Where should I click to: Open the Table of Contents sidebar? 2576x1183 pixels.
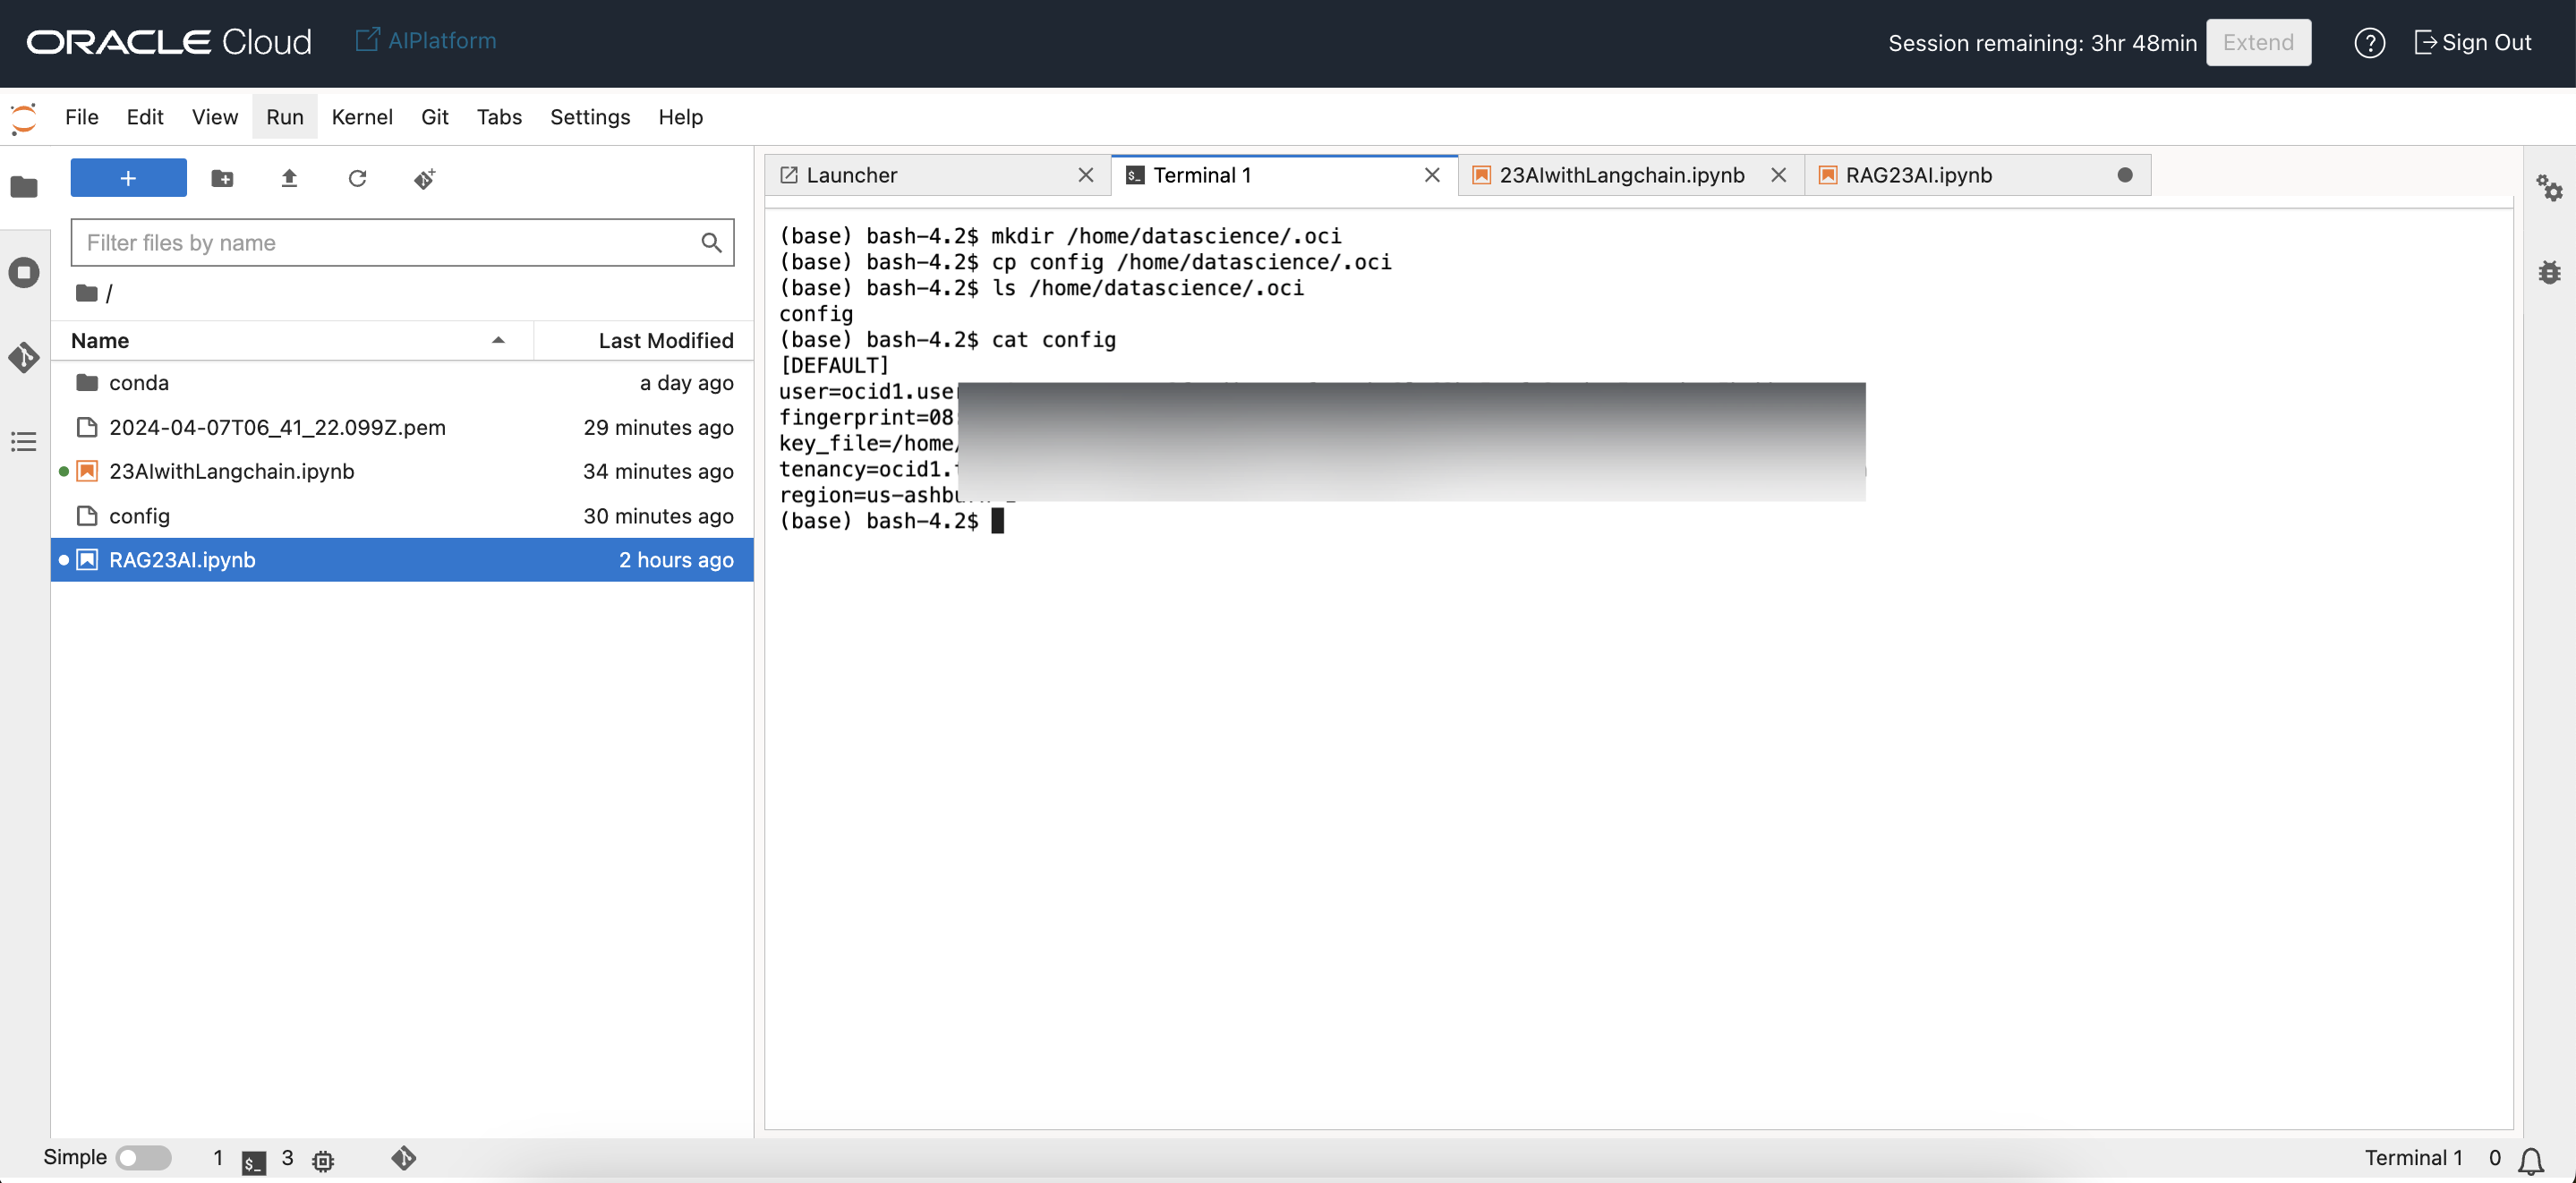point(24,441)
